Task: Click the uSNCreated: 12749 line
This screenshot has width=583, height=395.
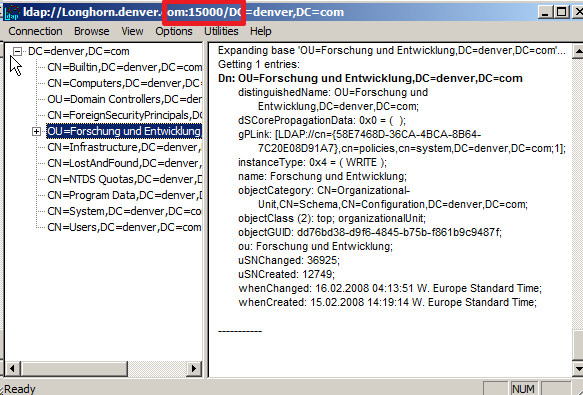Action: tap(286, 274)
